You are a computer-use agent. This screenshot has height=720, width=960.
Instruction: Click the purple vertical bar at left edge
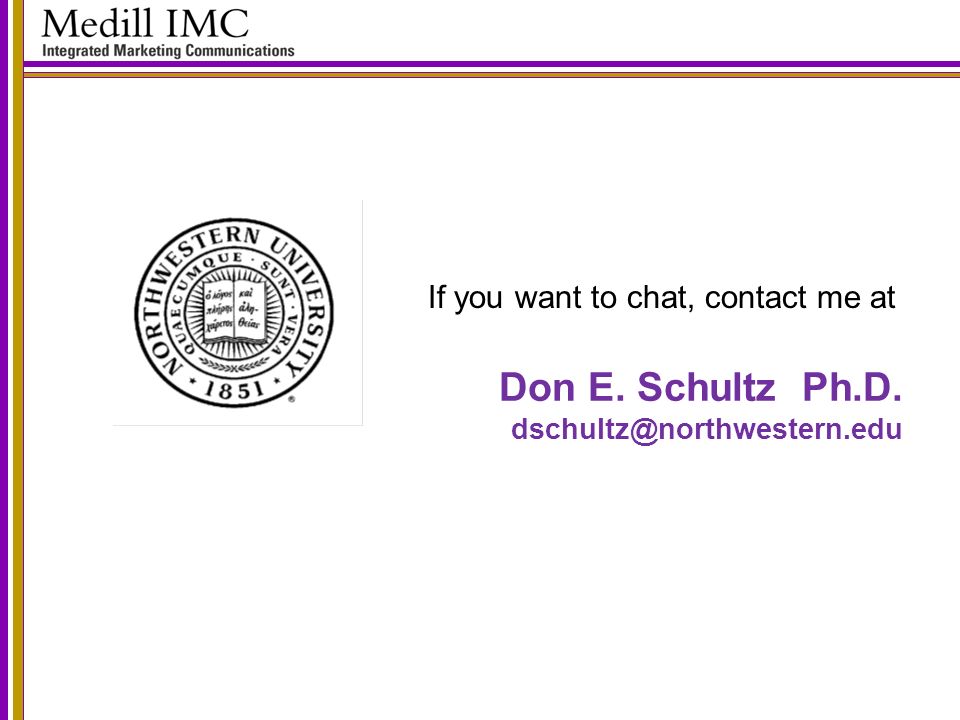point(5,360)
